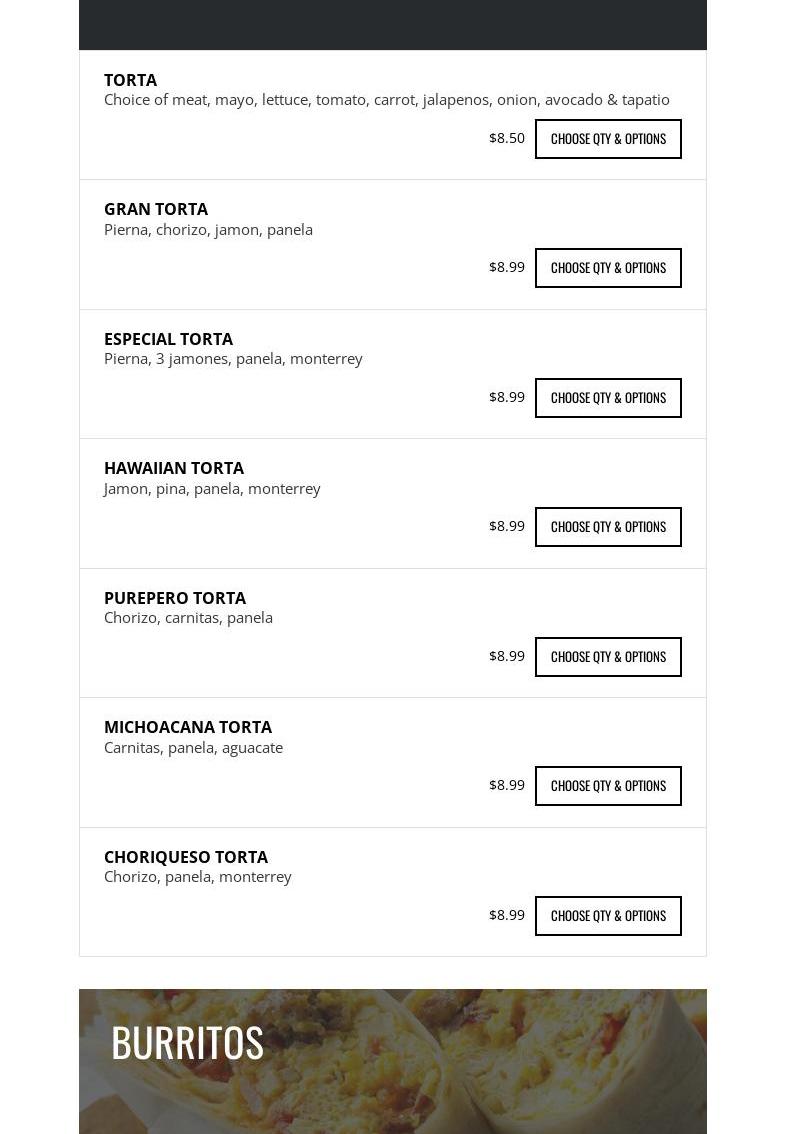Open Purepero Torta quantity and options

(x=608, y=657)
